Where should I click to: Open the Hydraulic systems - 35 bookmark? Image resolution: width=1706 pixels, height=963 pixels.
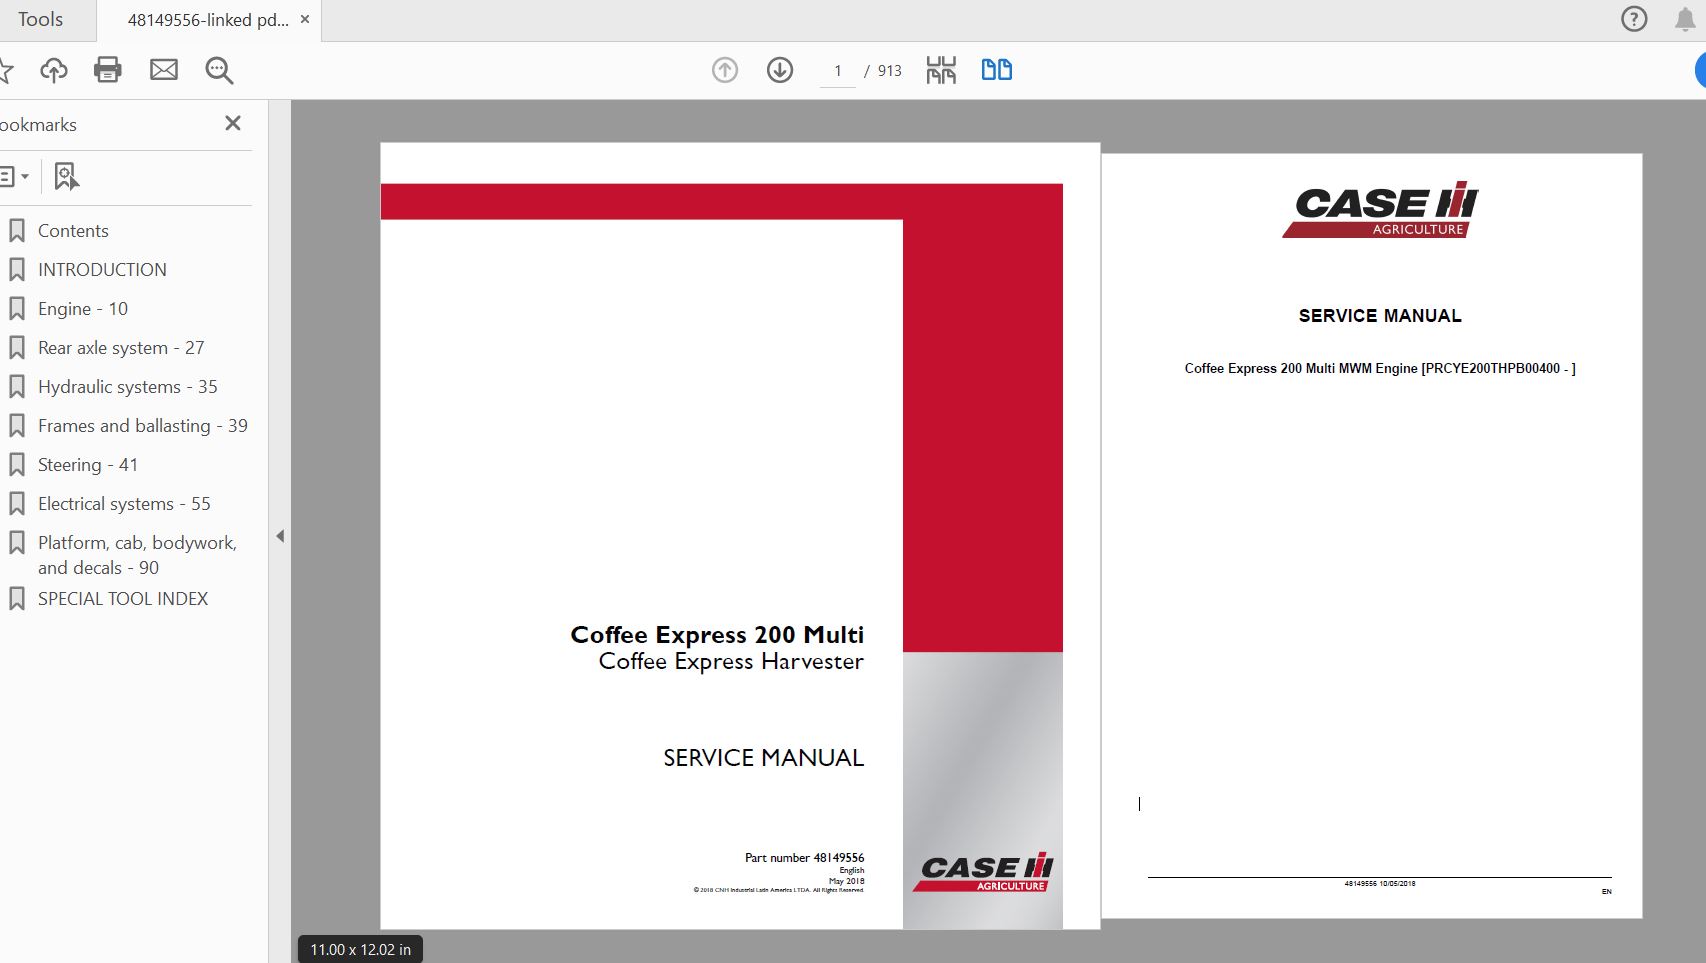tap(127, 387)
